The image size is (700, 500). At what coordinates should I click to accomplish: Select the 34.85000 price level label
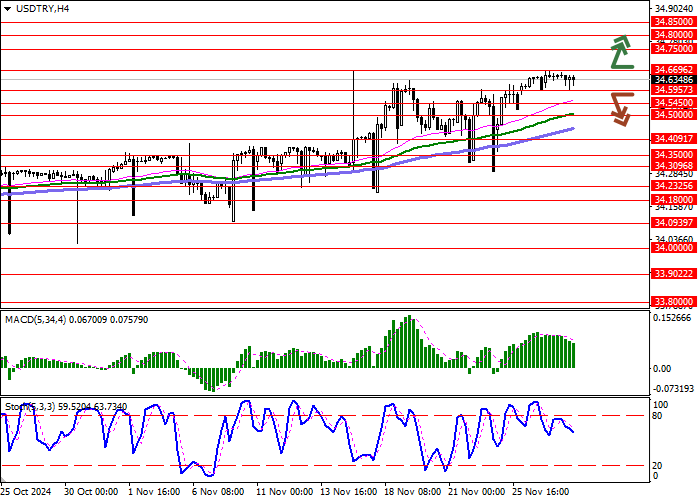(674, 22)
